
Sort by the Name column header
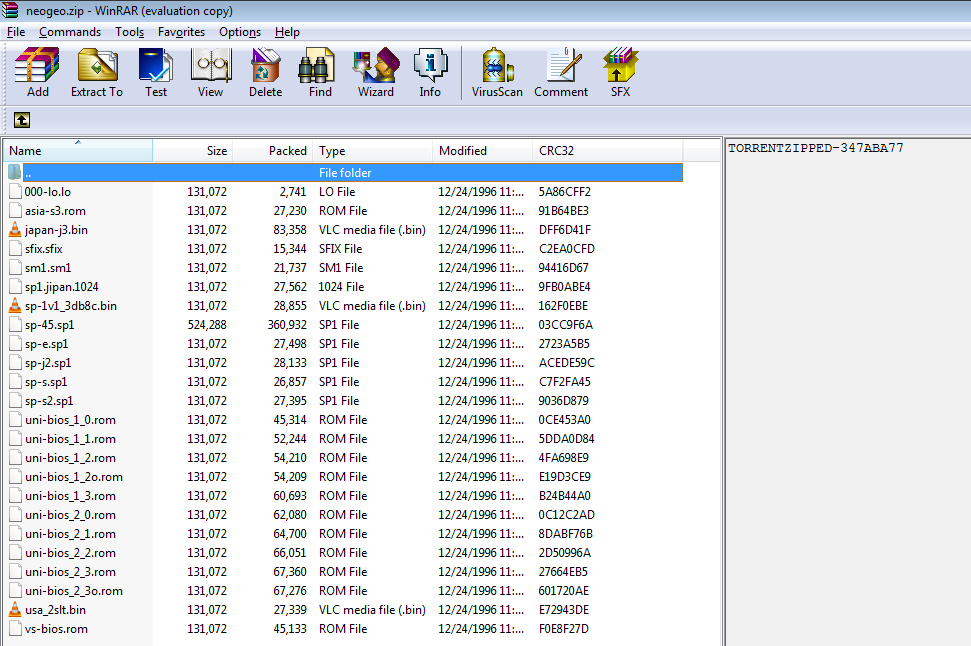pos(78,151)
